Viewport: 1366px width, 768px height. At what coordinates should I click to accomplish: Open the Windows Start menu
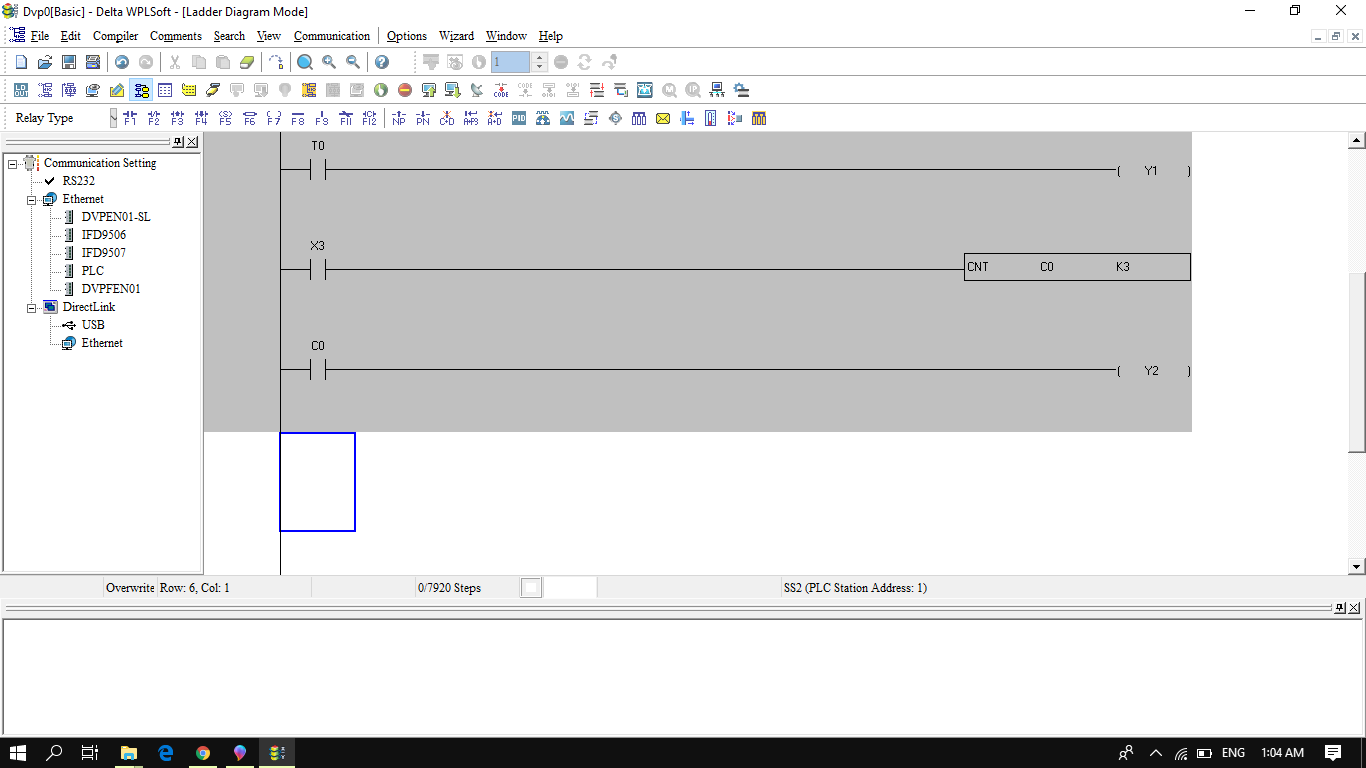point(18,752)
